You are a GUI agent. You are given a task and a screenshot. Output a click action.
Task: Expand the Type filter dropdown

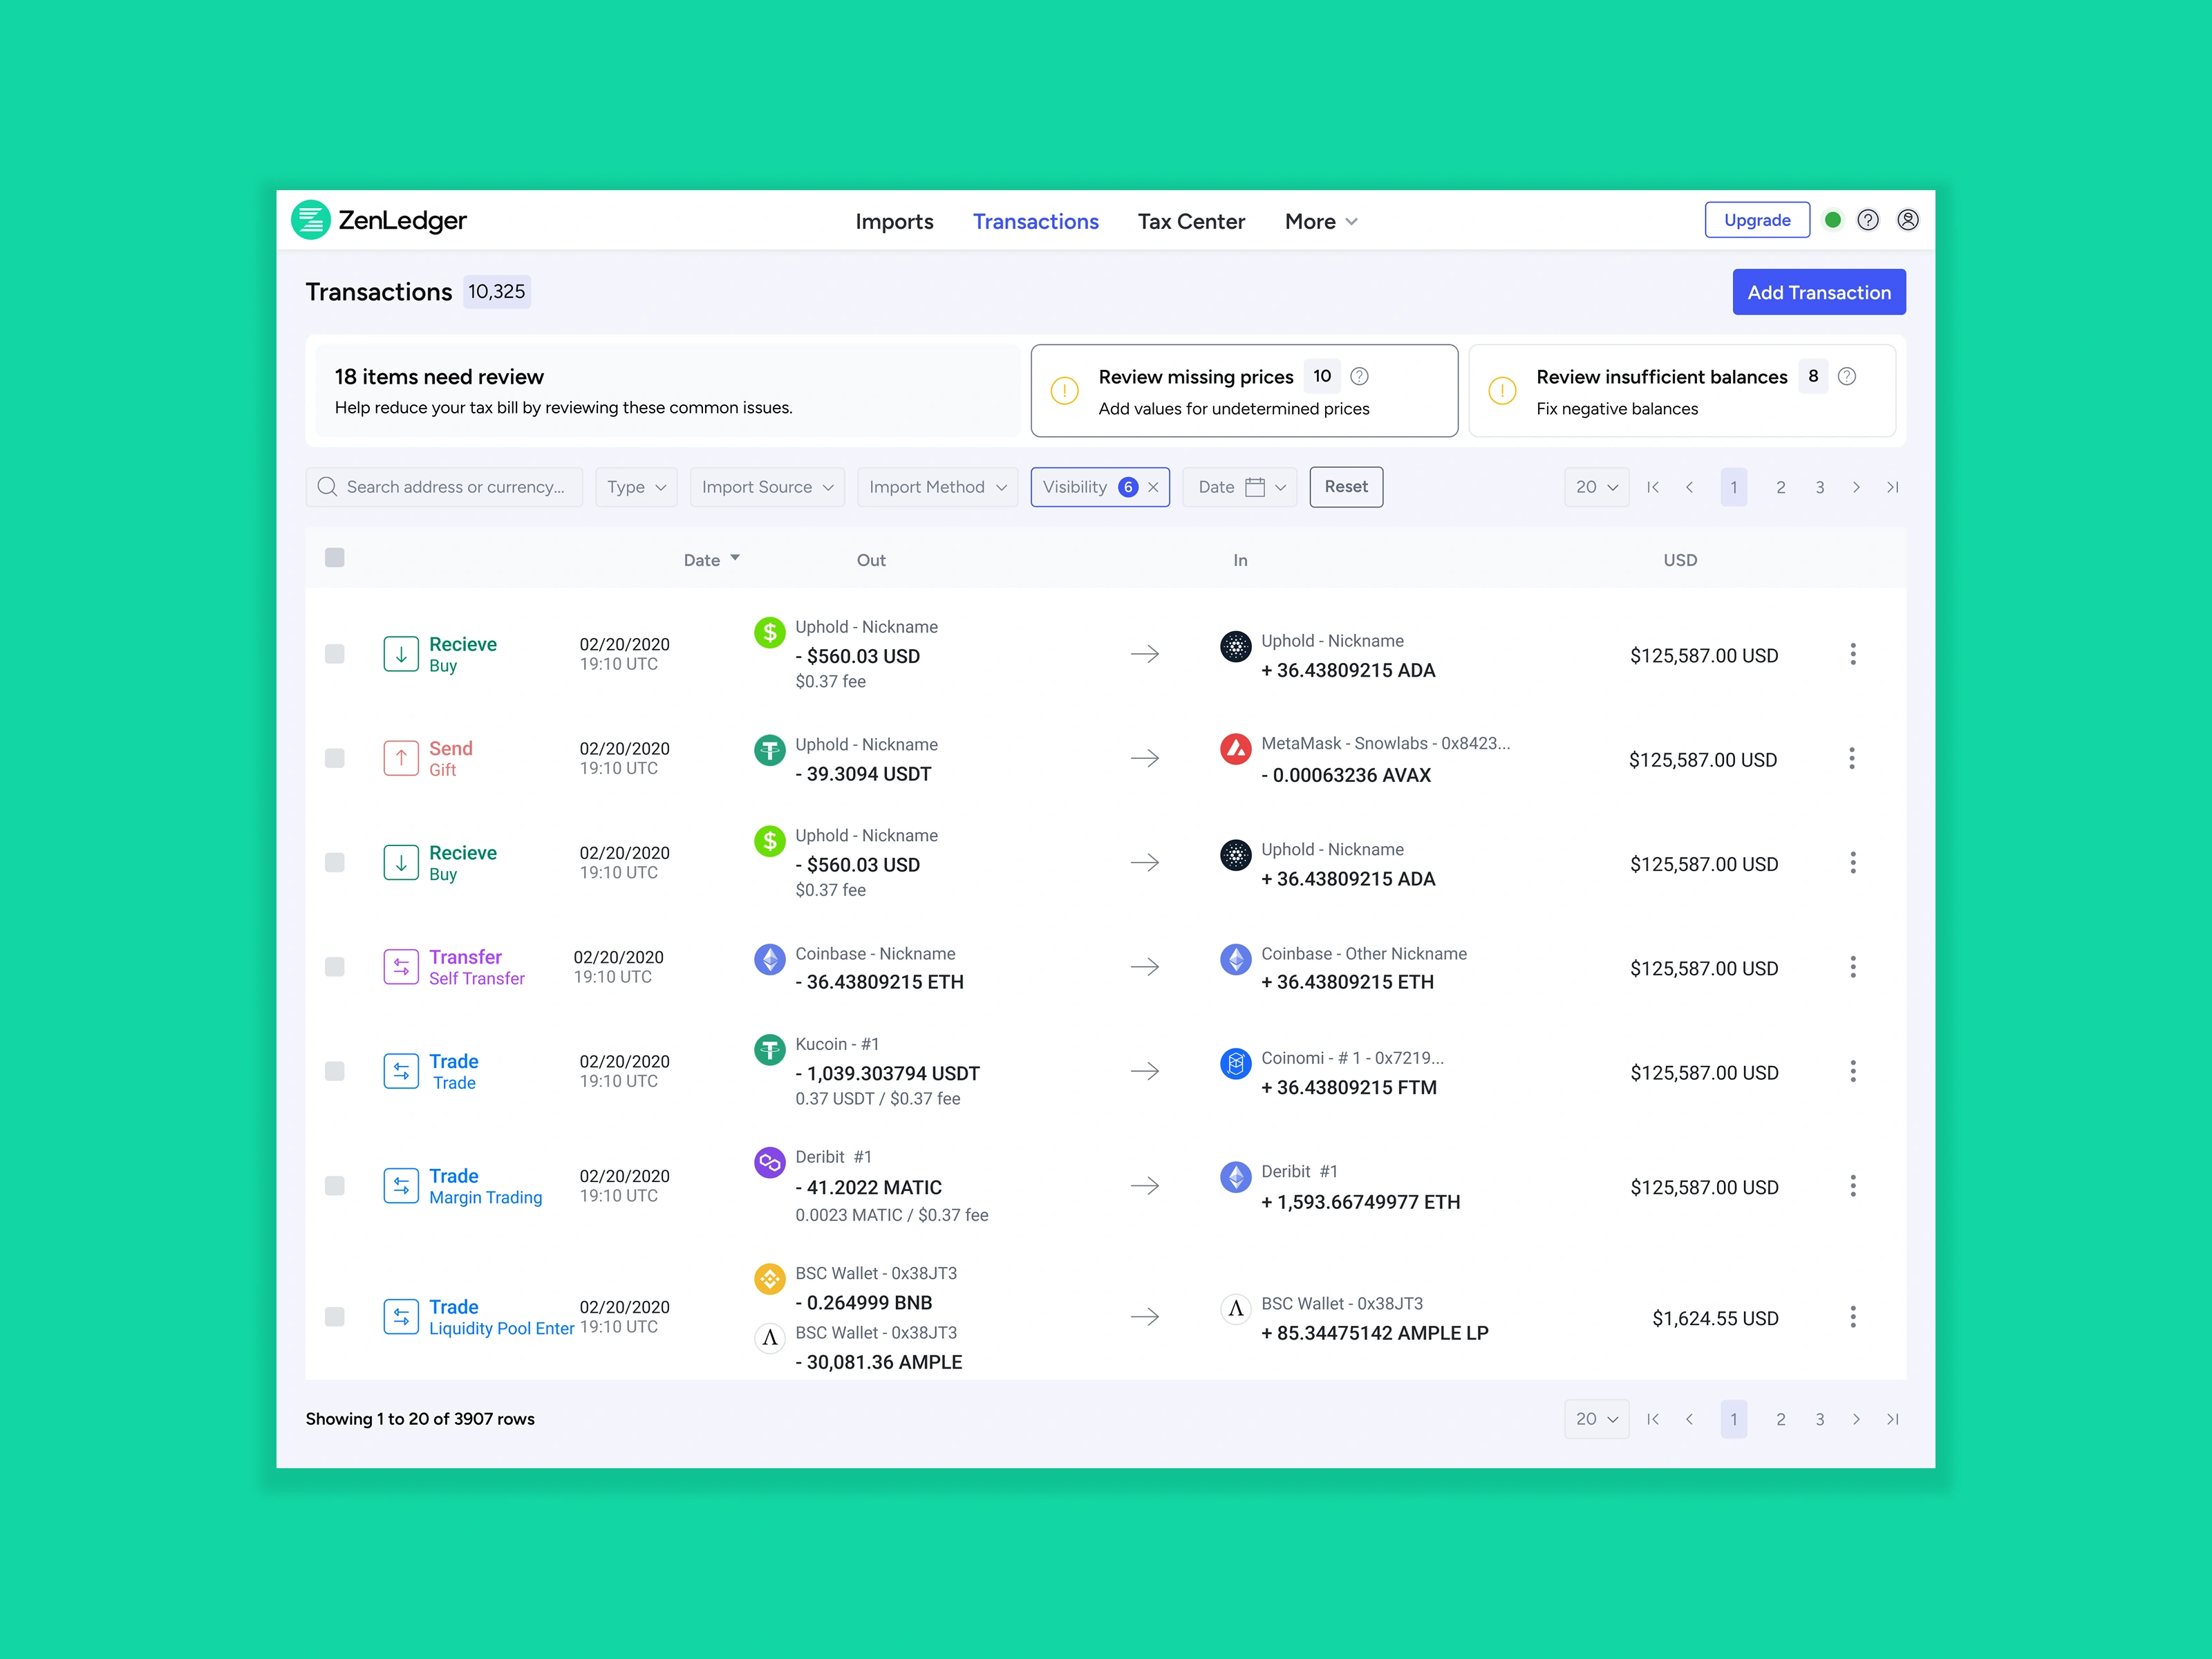click(x=636, y=487)
